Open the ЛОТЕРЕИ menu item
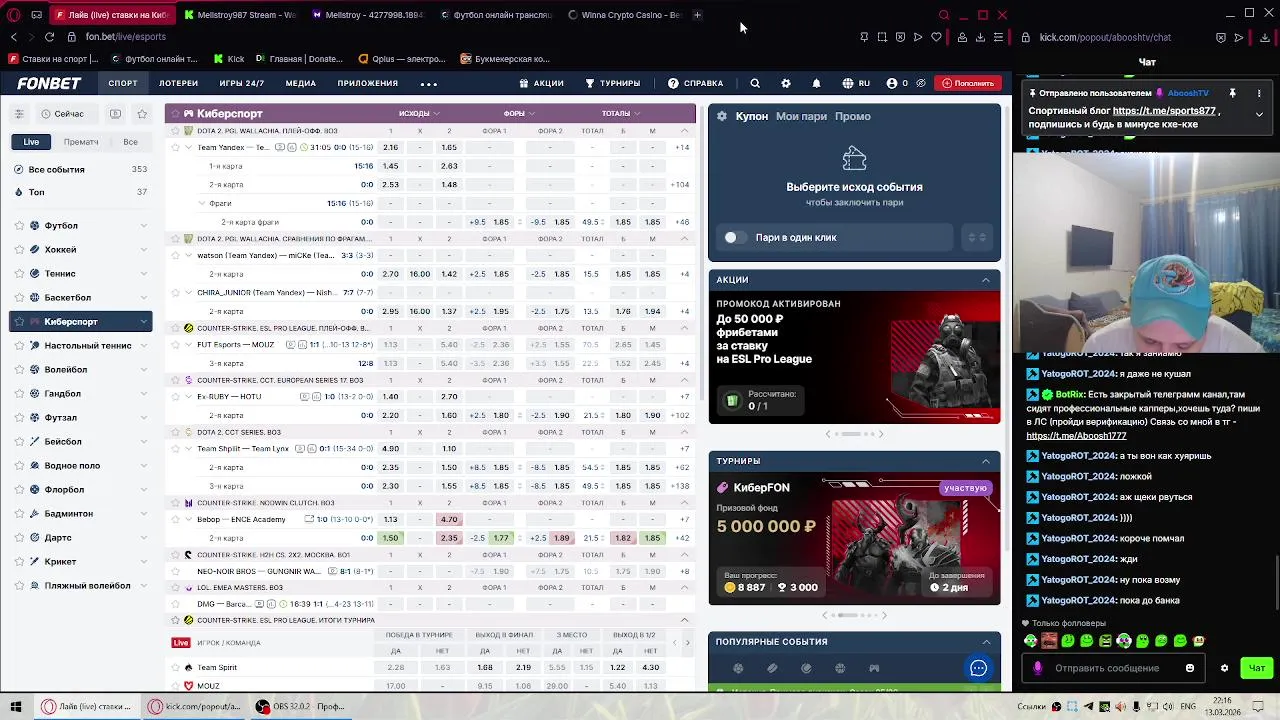 tap(178, 83)
